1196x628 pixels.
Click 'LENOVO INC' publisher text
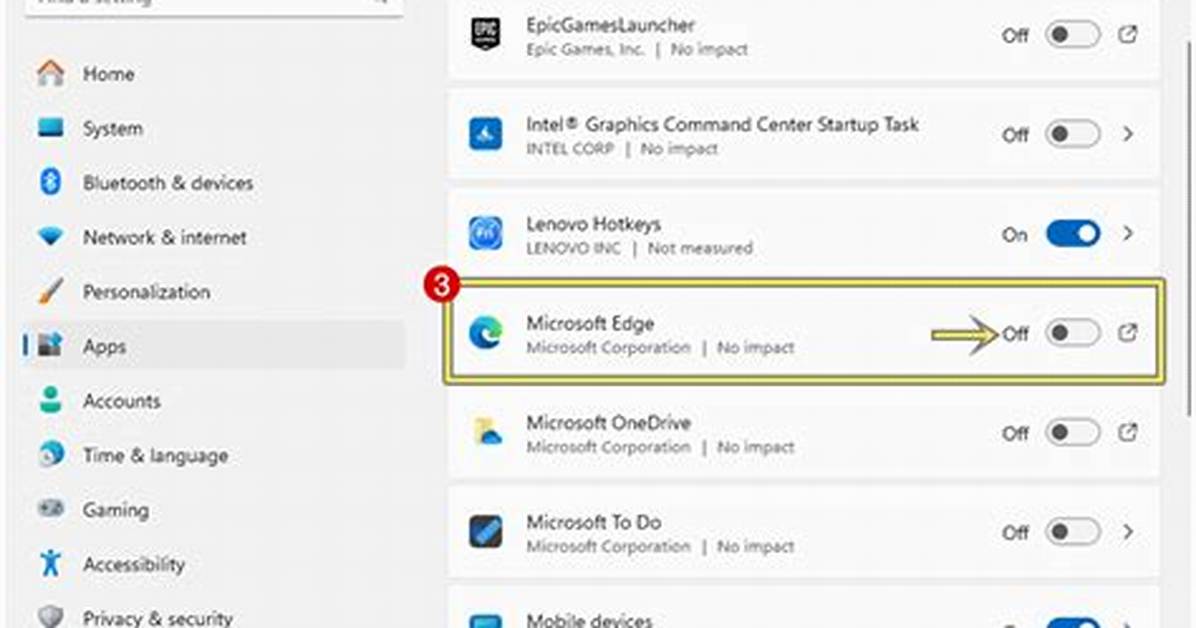click(x=574, y=248)
